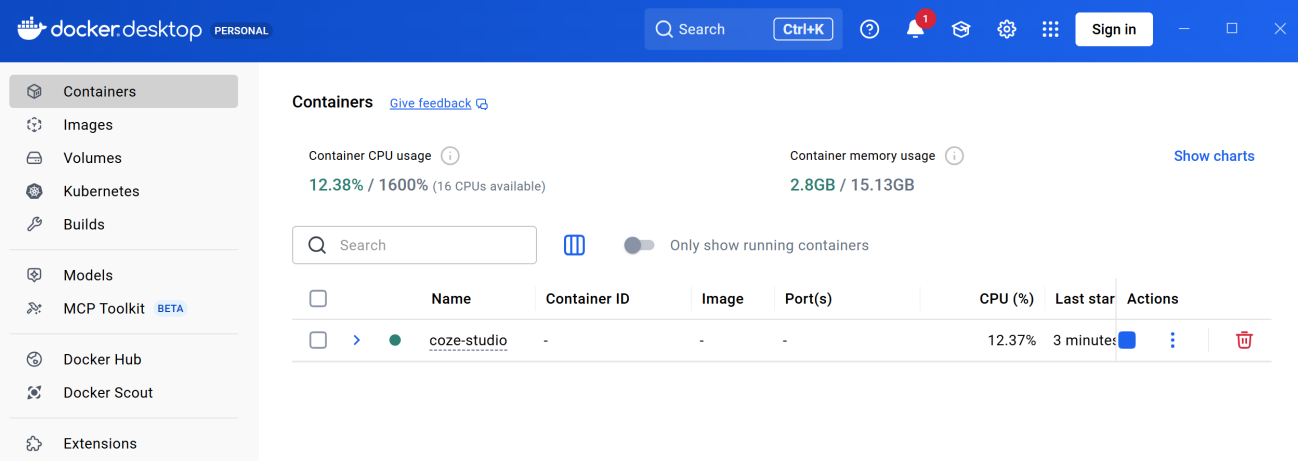
Task: Click the green running status dot for coze-studio
Action: coord(395,340)
